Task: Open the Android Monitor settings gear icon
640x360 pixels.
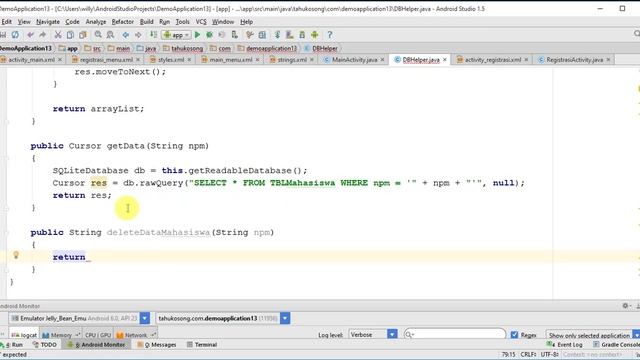Action: [626, 306]
